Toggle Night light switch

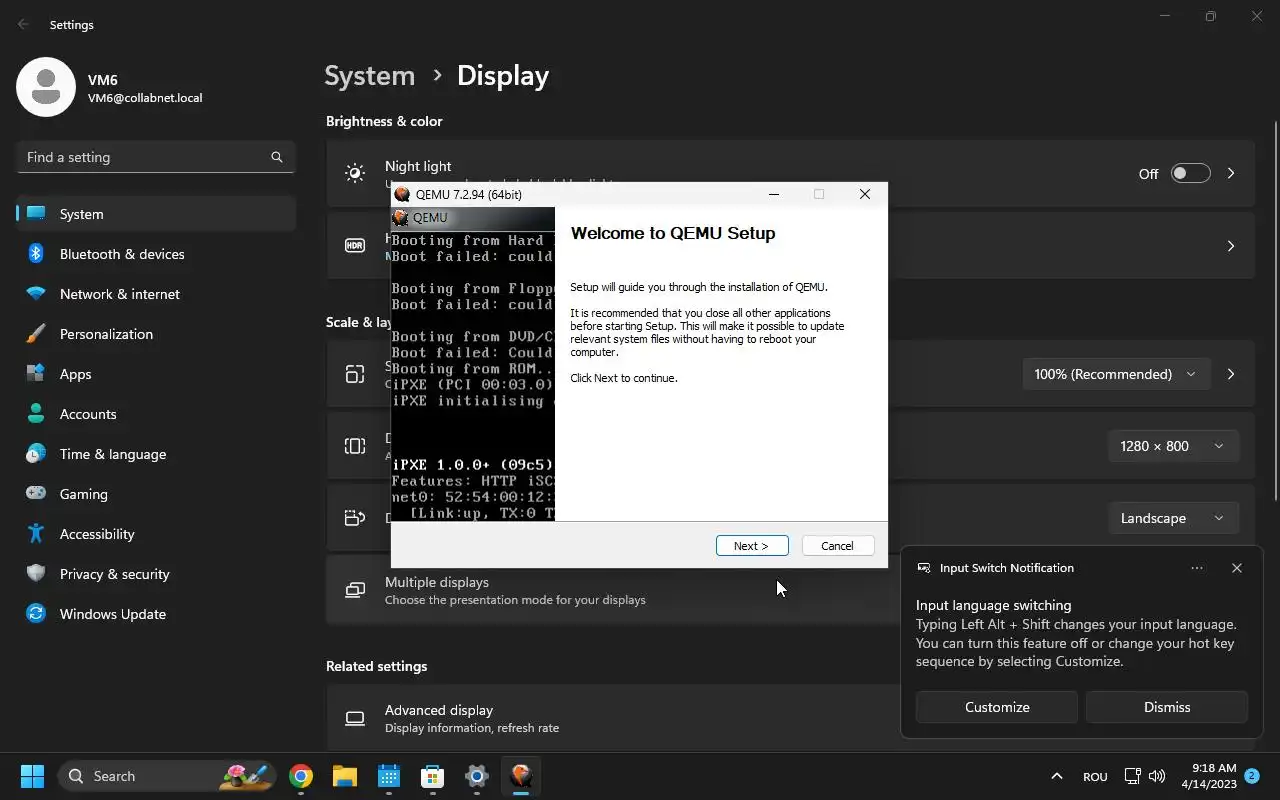[x=1190, y=173]
